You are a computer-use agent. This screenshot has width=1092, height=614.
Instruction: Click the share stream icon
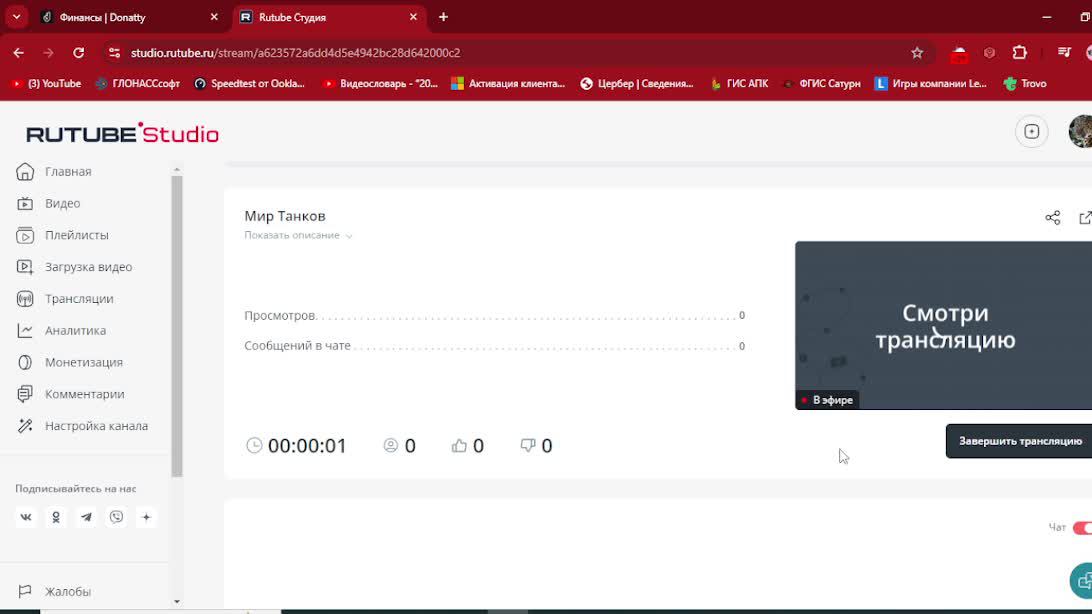[x=1053, y=218]
